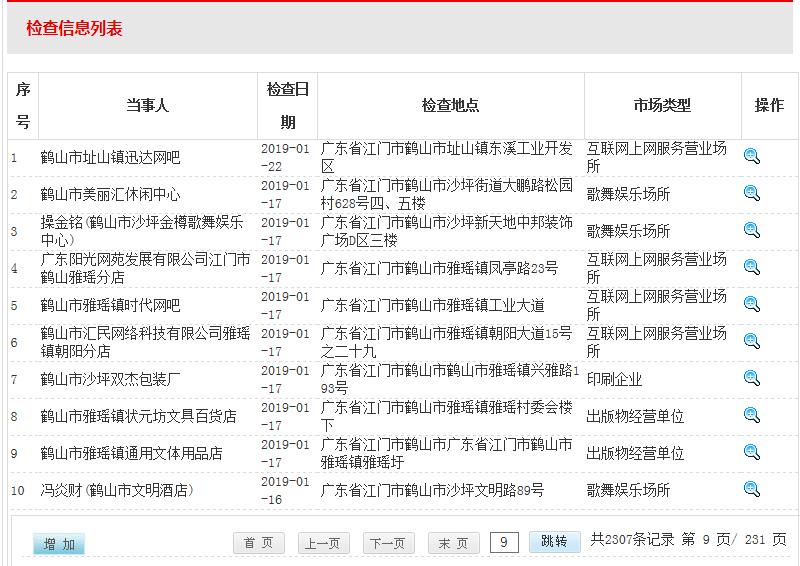800x566 pixels.
Task: Click the 检查日期 column header
Action: click(288, 105)
